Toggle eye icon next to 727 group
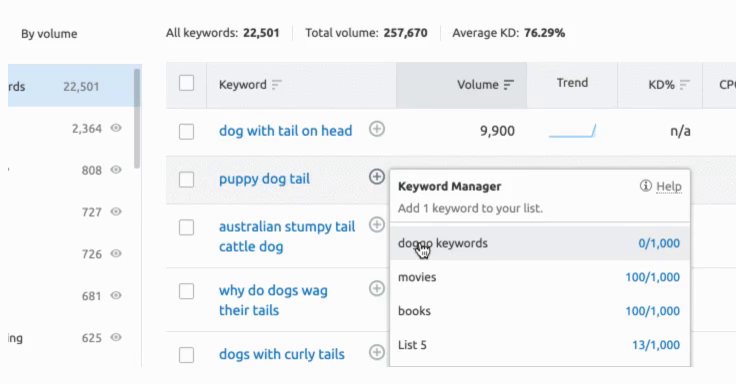The width and height of the screenshot is (736, 384). (x=116, y=212)
